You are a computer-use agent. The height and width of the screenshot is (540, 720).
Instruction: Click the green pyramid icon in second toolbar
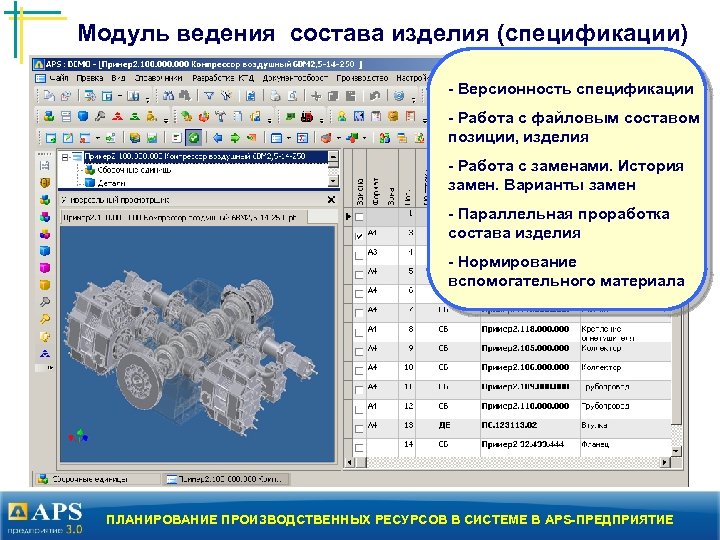(x=135, y=116)
